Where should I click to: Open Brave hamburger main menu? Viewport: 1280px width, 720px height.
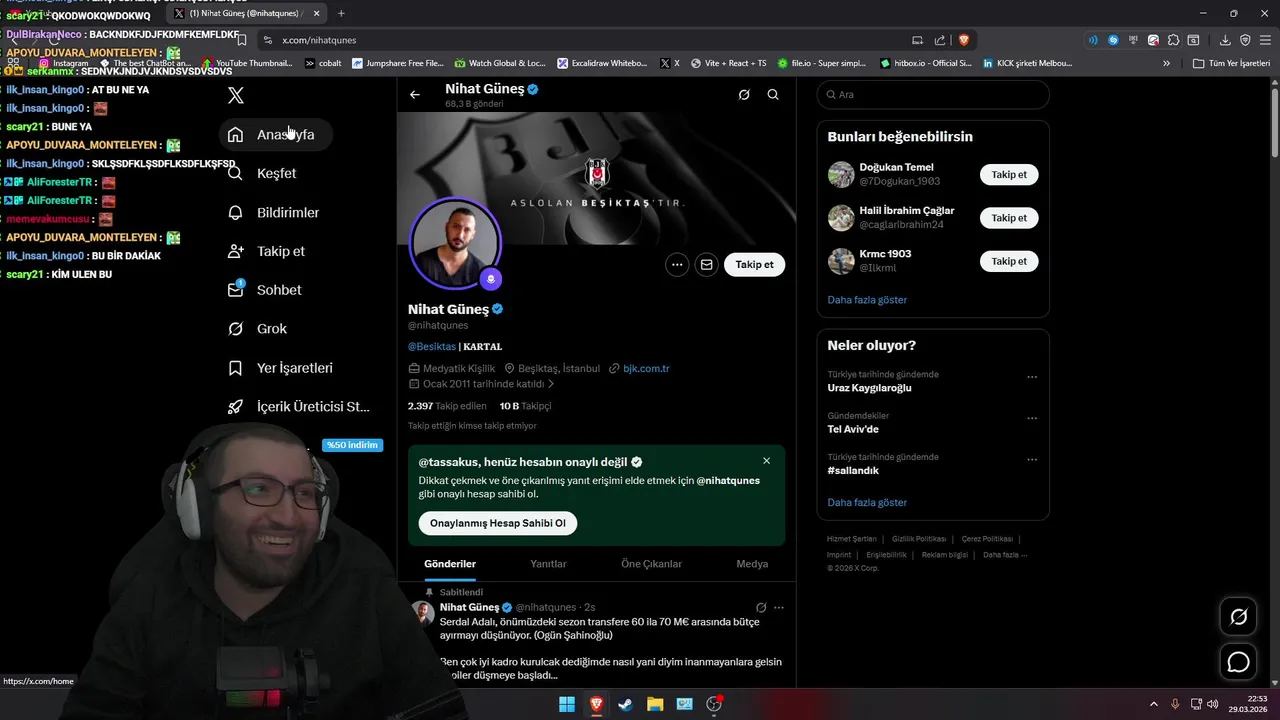(x=1265, y=40)
